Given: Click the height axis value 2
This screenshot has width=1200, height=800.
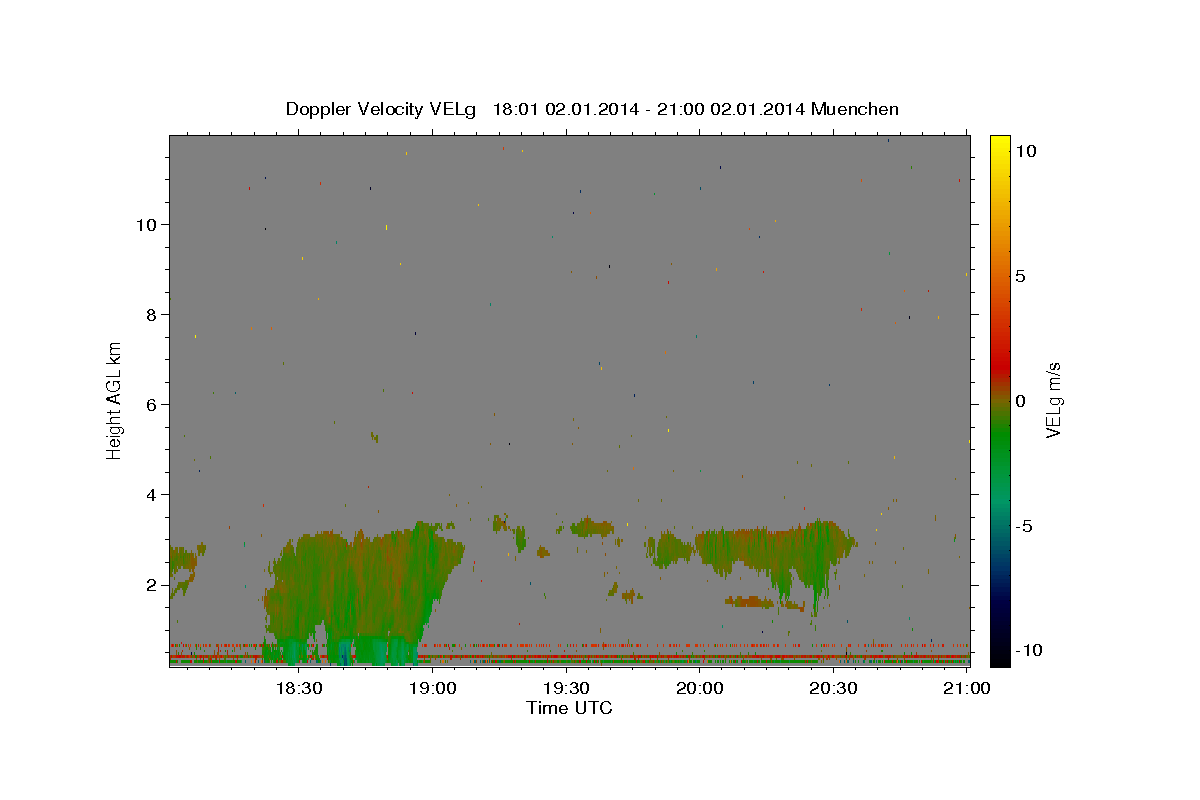Looking at the screenshot, I should [151, 585].
